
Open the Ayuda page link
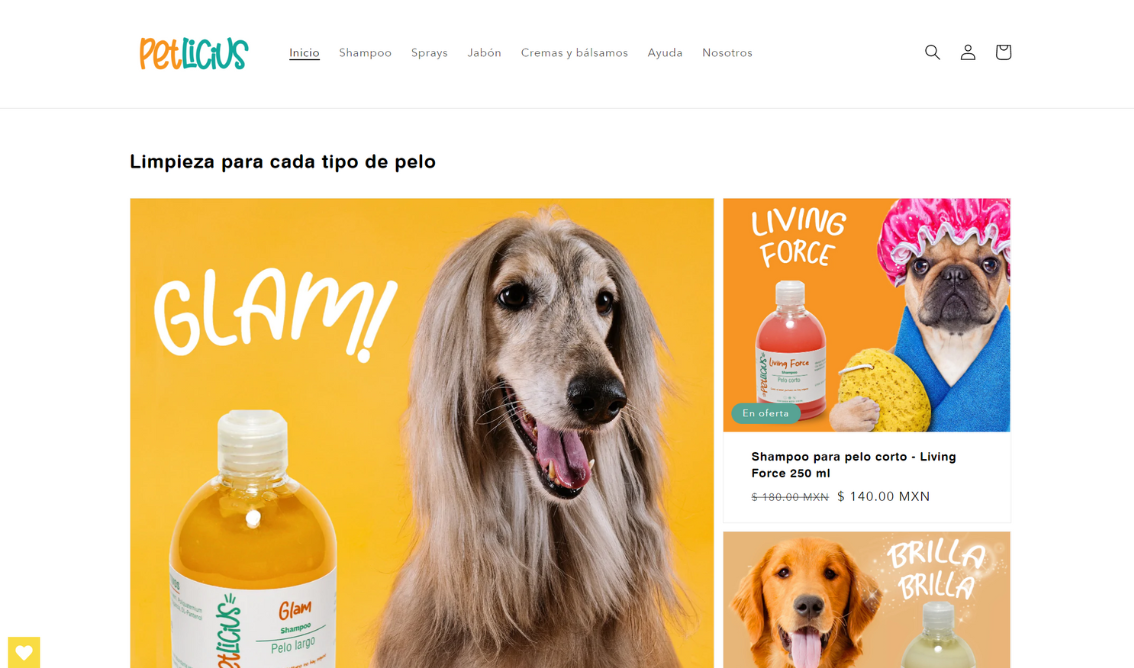click(x=665, y=53)
